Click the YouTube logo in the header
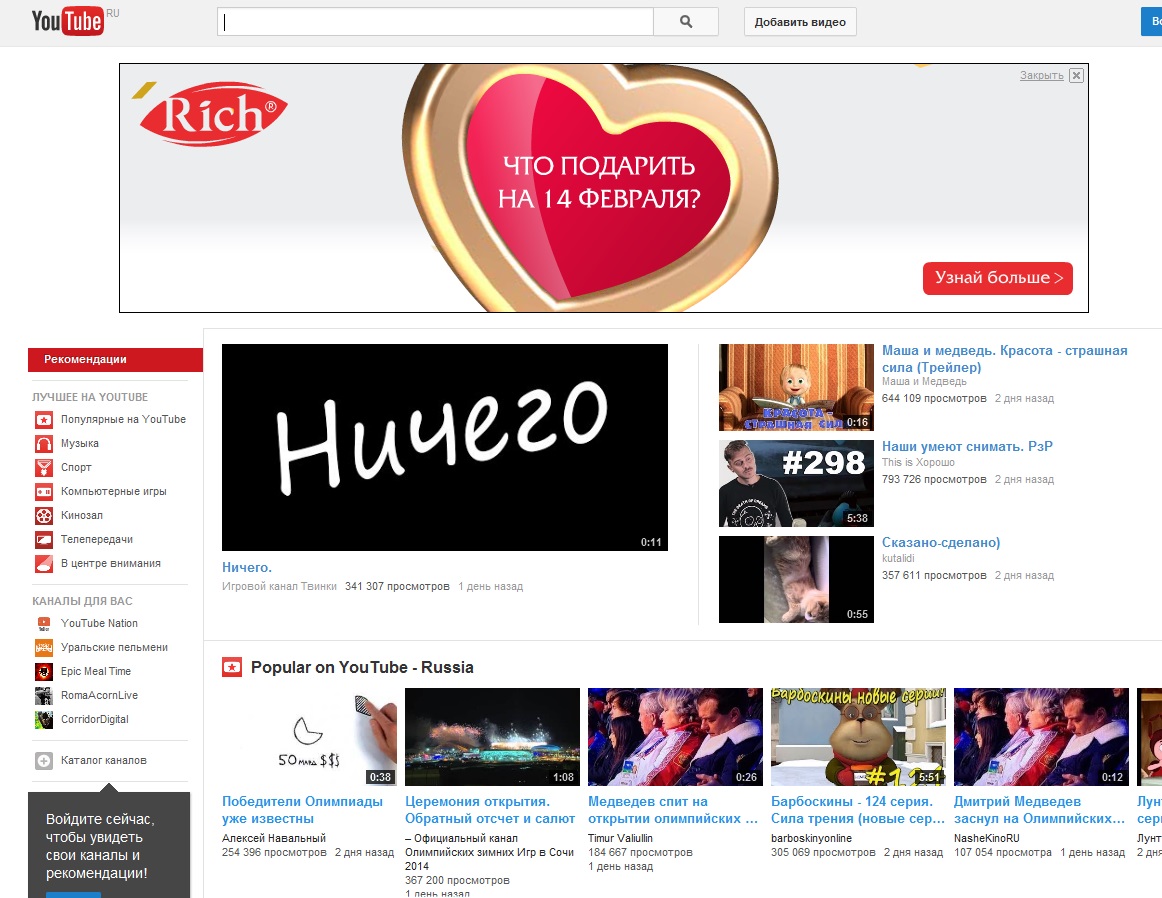This screenshot has height=898, width=1162. (68, 22)
